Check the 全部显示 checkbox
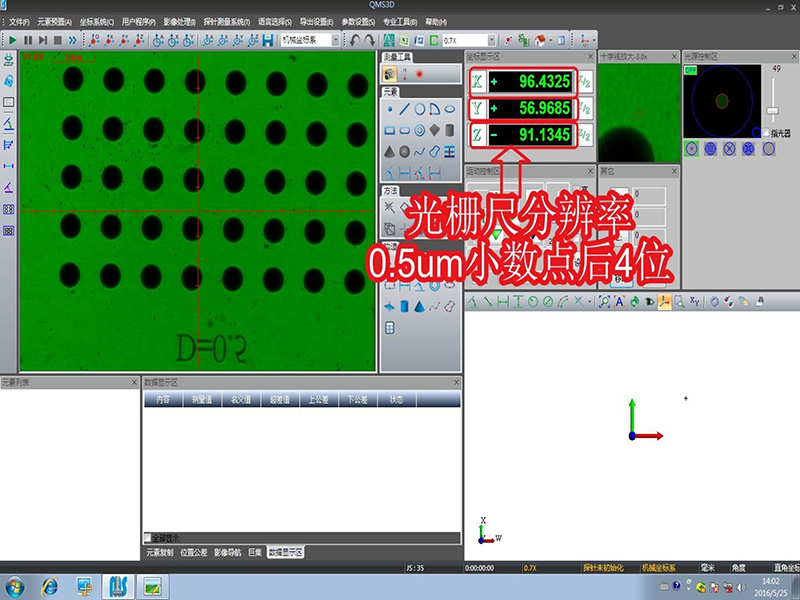The image size is (800, 600). click(149, 537)
